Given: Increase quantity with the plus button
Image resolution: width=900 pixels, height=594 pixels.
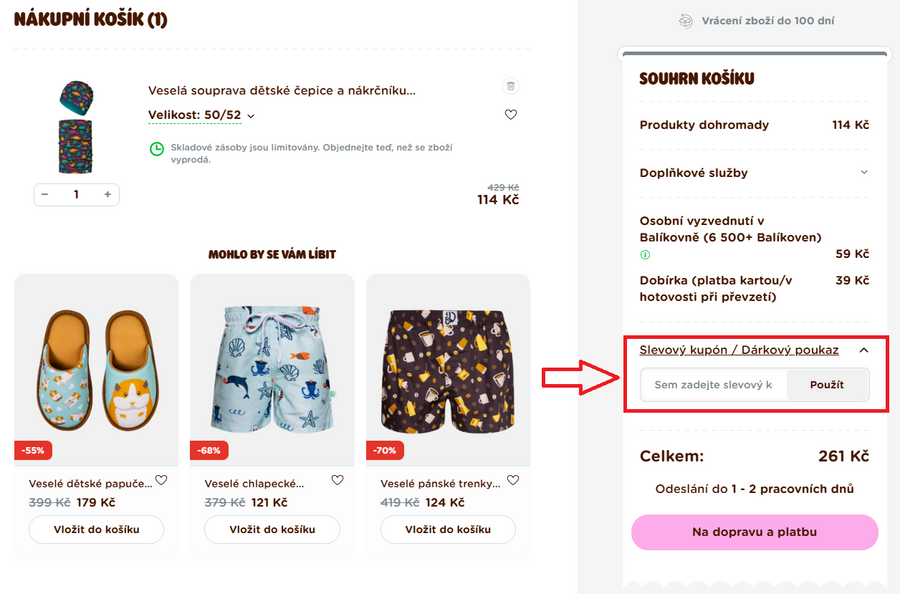Looking at the screenshot, I should pos(108,194).
